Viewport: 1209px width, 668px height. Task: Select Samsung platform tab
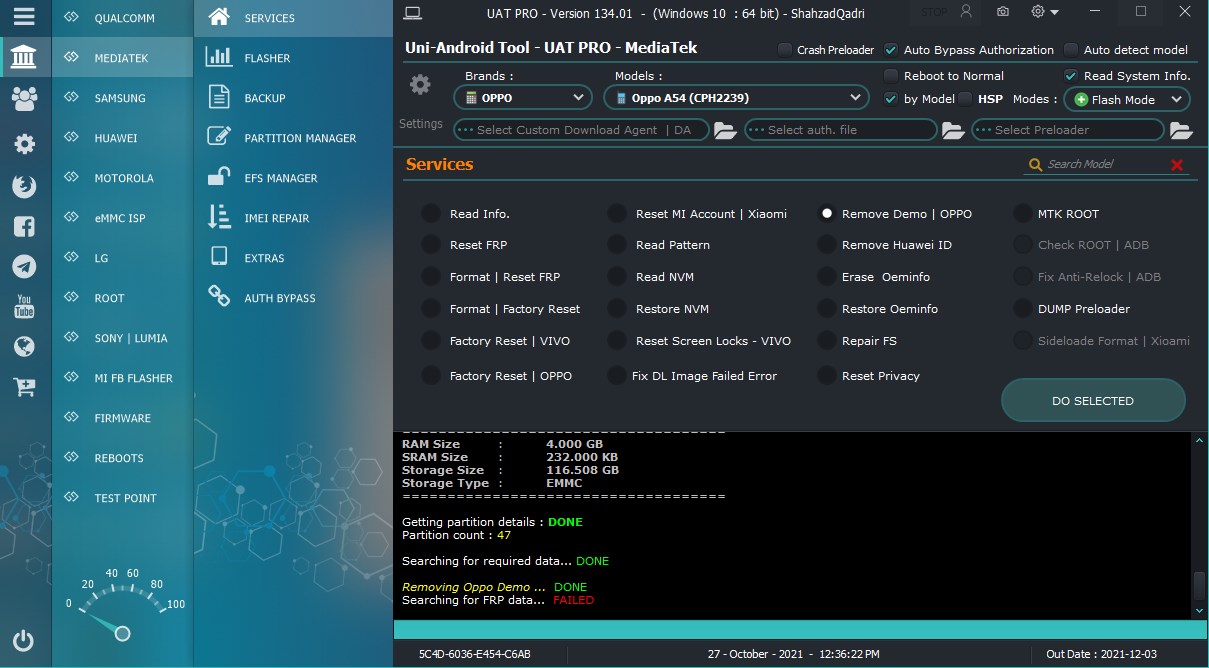pyautogui.click(x=122, y=98)
